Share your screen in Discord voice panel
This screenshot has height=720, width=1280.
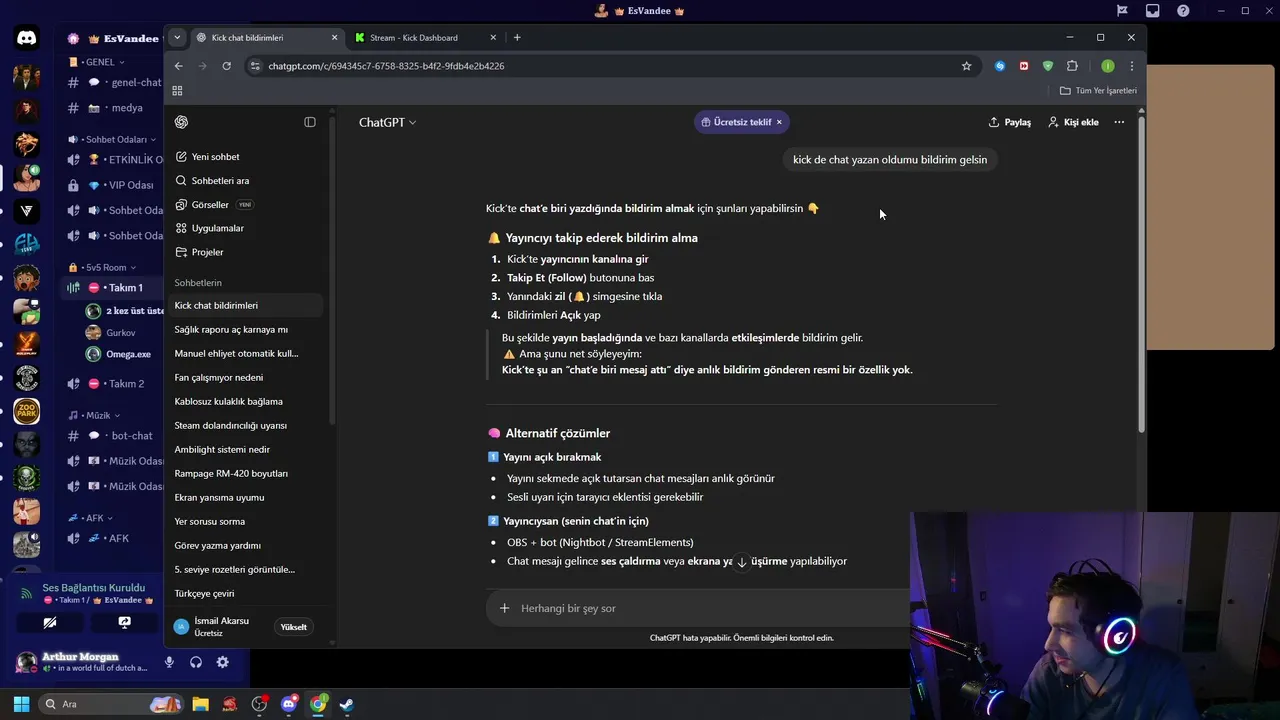coord(124,622)
